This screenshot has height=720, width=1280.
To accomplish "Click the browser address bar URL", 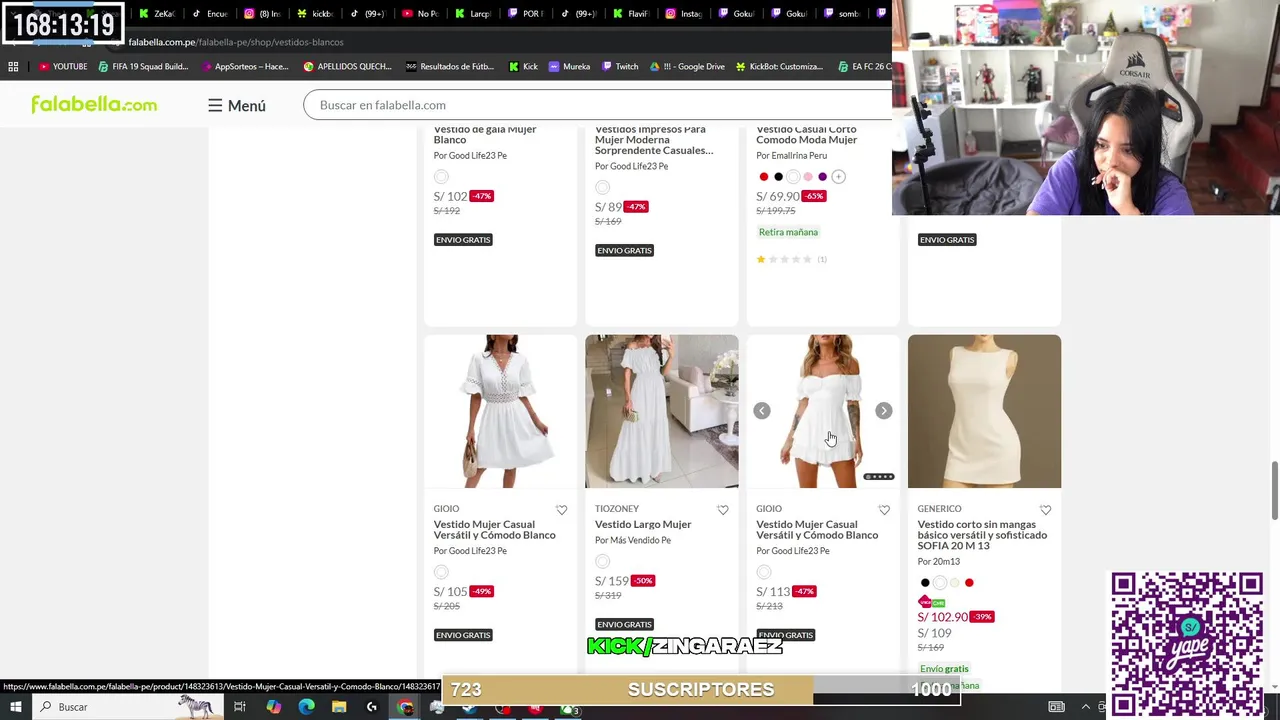I will pyautogui.click(x=236, y=42).
